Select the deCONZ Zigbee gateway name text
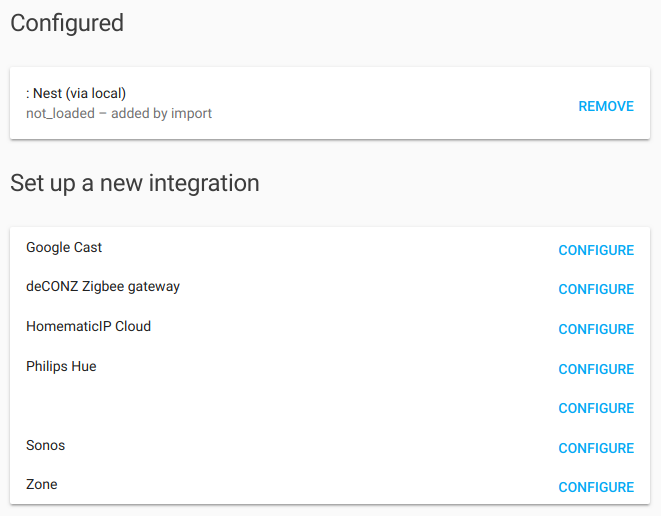Viewport: 661px width, 516px height. point(103,286)
